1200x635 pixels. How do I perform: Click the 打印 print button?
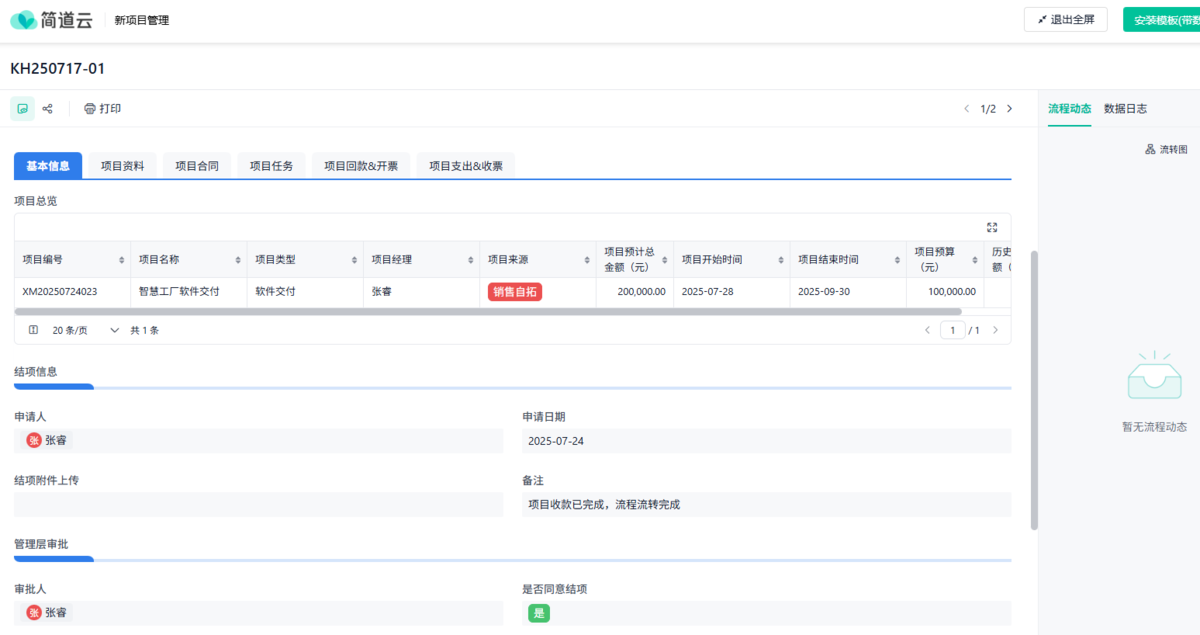(x=102, y=108)
